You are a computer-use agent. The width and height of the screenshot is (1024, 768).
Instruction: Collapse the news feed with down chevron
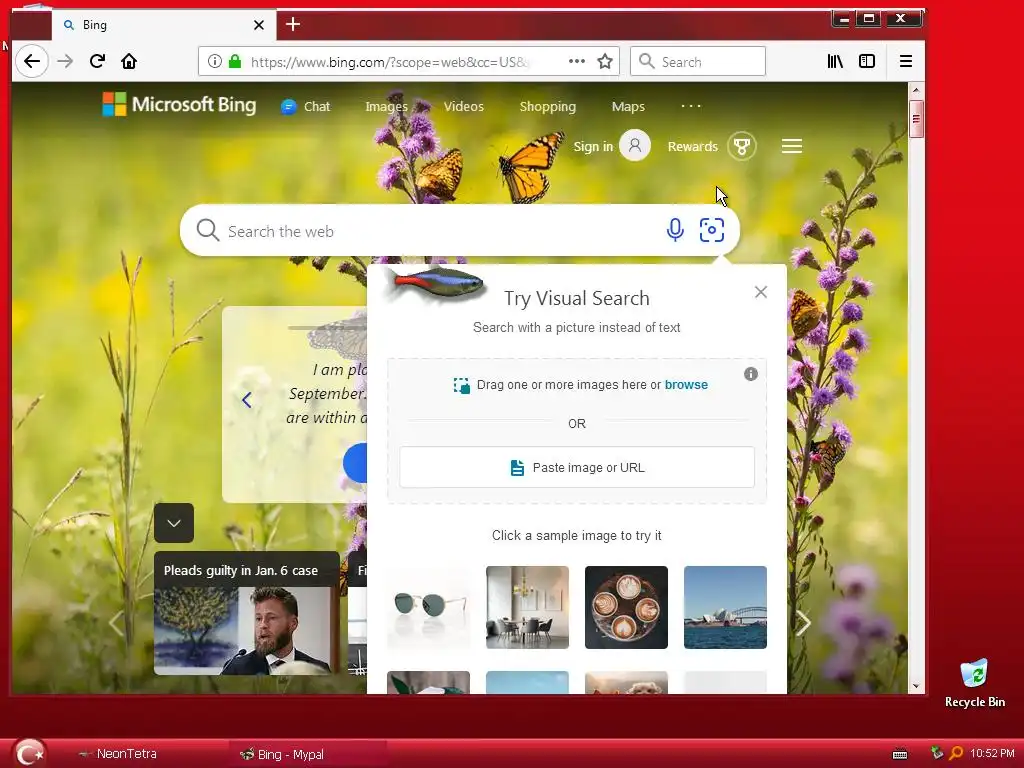[174, 523]
